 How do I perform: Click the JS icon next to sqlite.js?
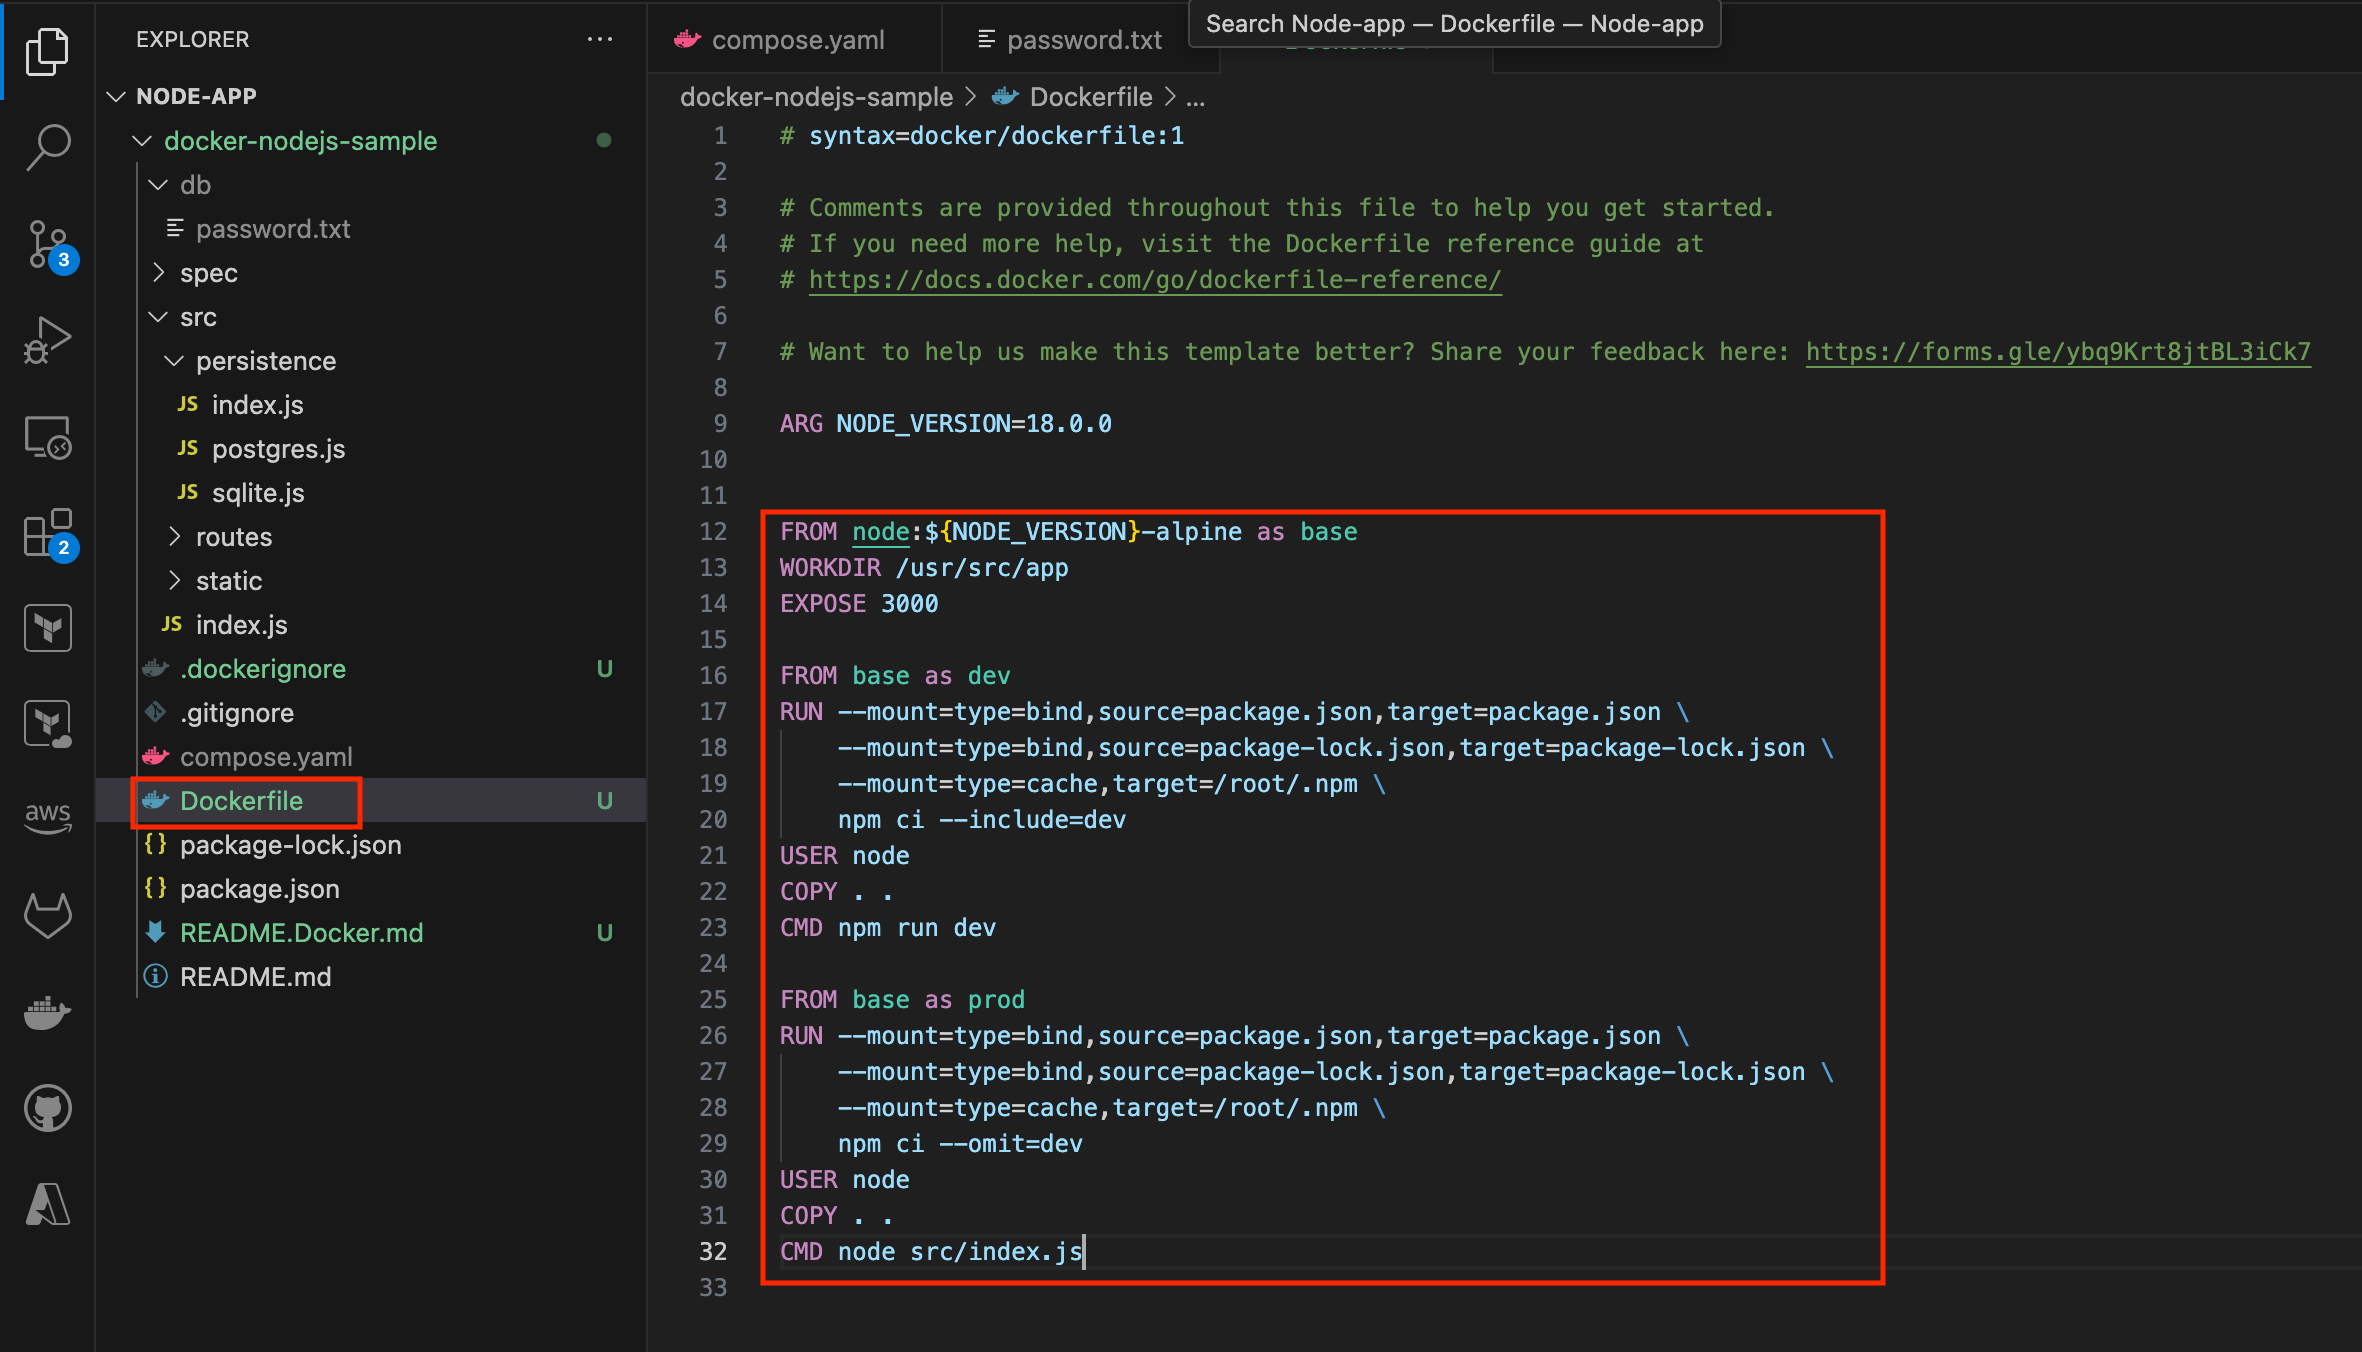pos(187,492)
